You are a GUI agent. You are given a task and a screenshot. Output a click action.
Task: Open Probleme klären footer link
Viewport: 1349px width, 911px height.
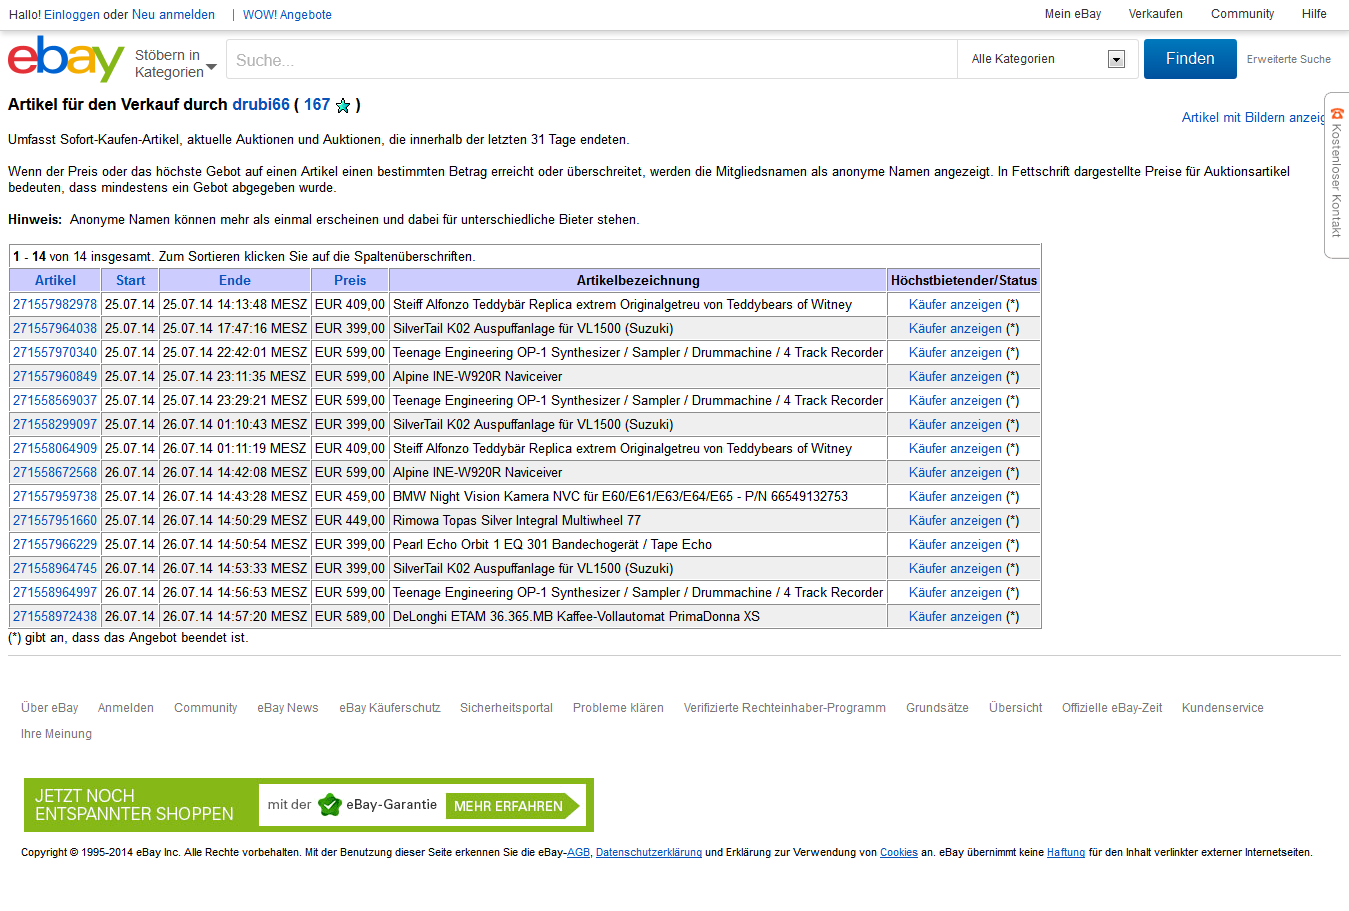click(618, 708)
